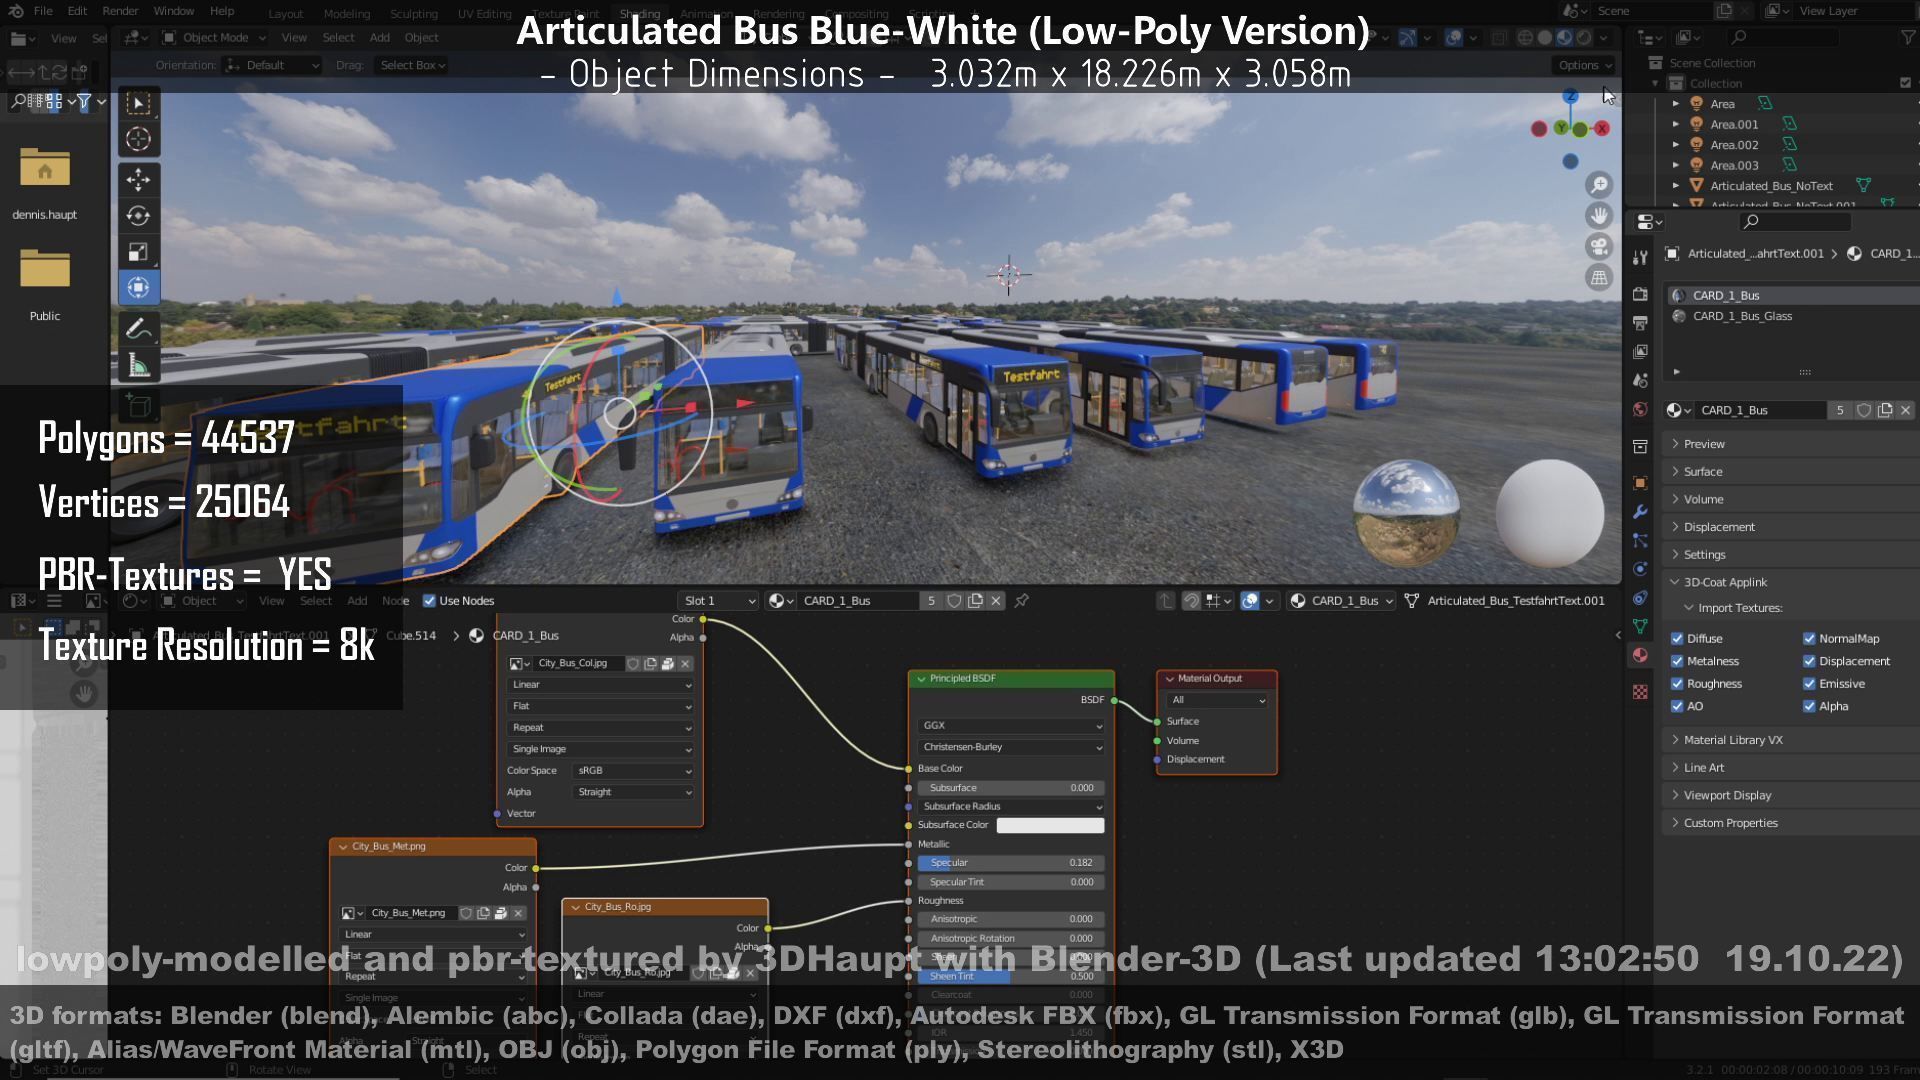Select the 3D Cursor tool
Viewport: 1920px width, 1080px height.
[x=139, y=139]
